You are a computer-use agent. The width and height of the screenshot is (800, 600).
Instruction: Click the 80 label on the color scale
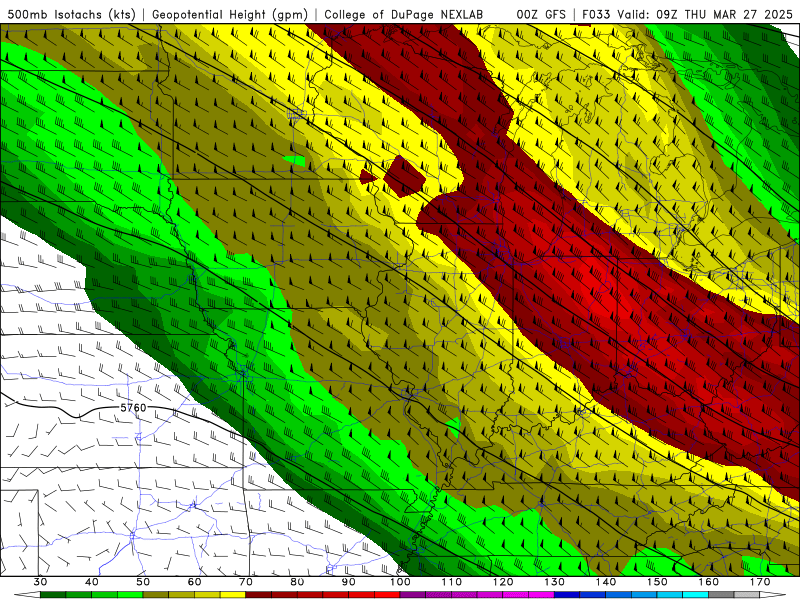(x=297, y=582)
